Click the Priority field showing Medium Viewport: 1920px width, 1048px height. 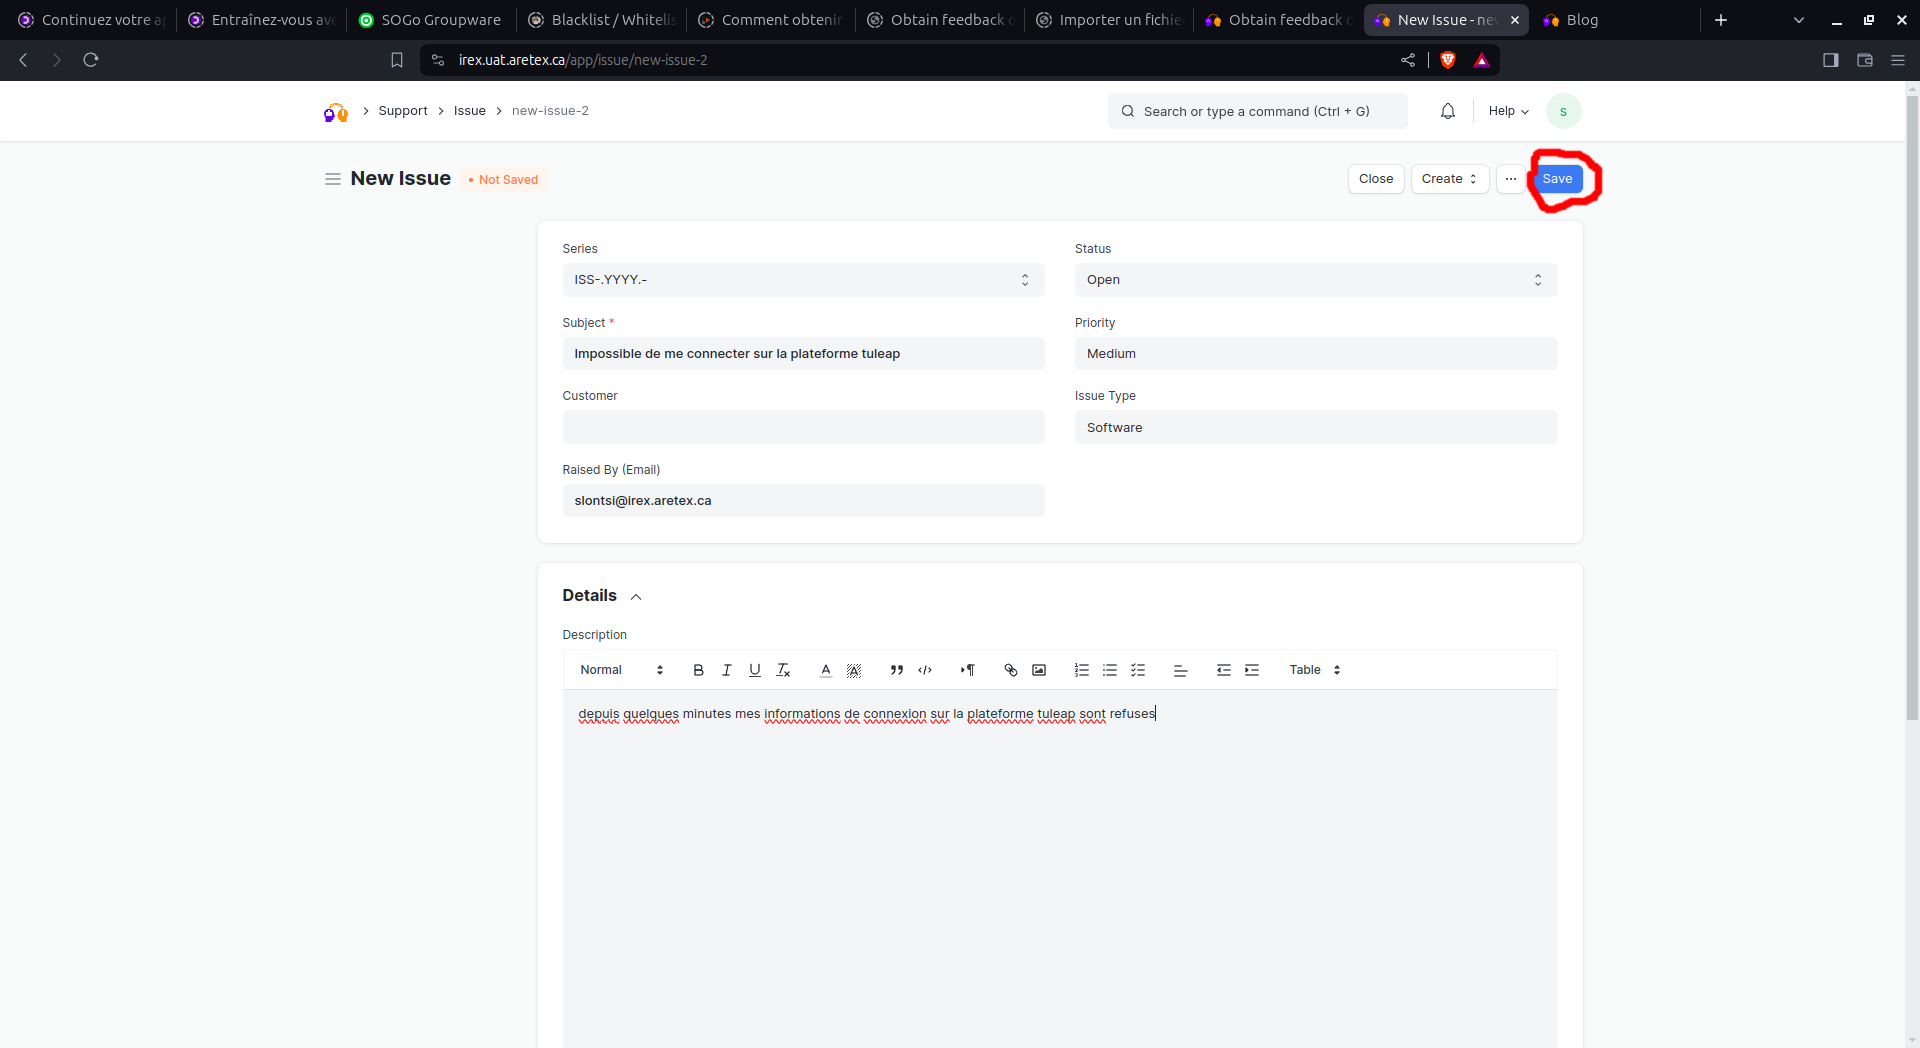[1316, 354]
